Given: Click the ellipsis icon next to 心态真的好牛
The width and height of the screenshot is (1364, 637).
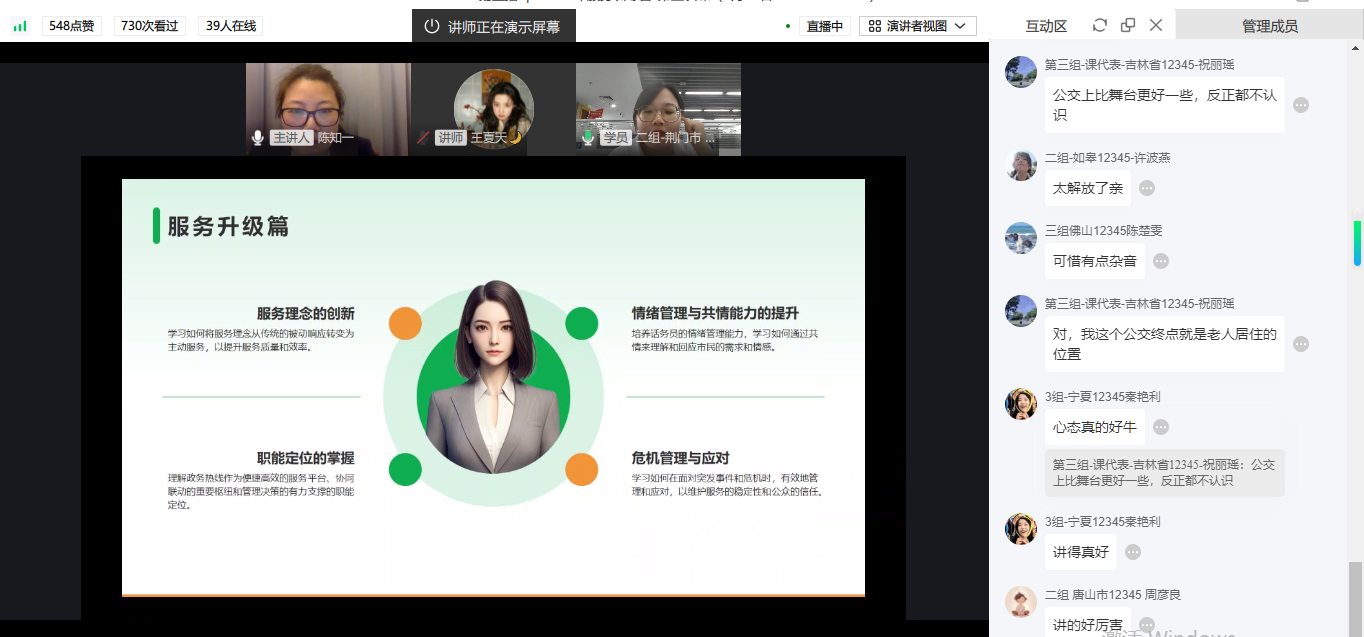Looking at the screenshot, I should [x=1161, y=427].
